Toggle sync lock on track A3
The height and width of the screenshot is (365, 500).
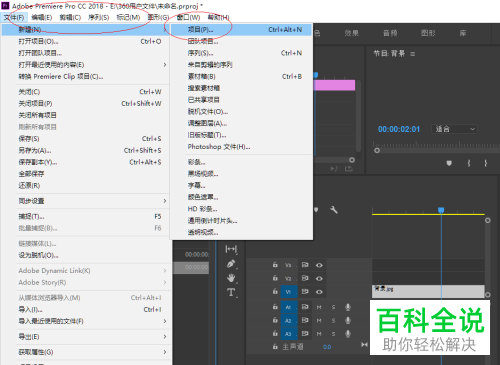tap(305, 333)
